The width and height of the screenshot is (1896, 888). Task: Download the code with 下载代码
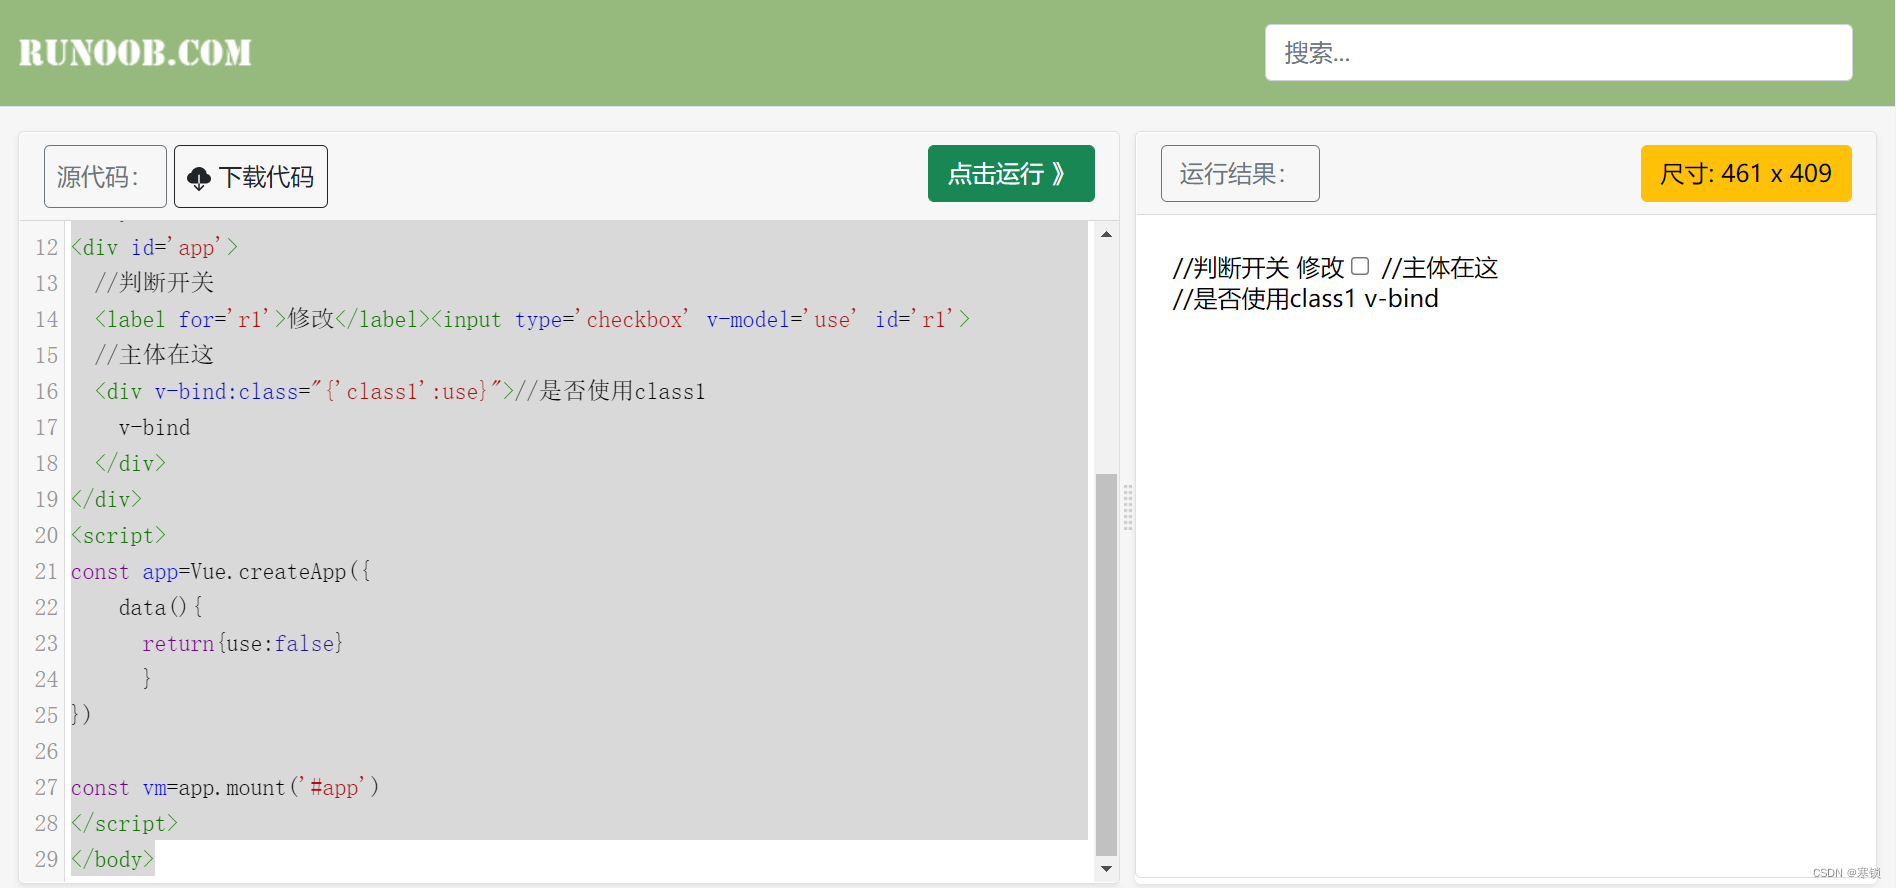point(251,177)
